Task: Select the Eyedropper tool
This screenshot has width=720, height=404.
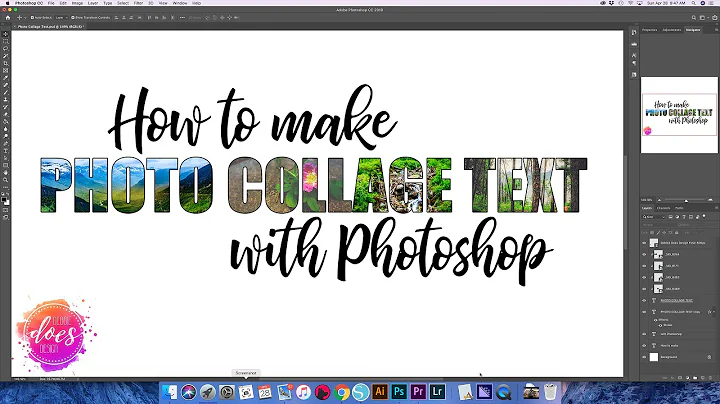Action: (x=6, y=78)
